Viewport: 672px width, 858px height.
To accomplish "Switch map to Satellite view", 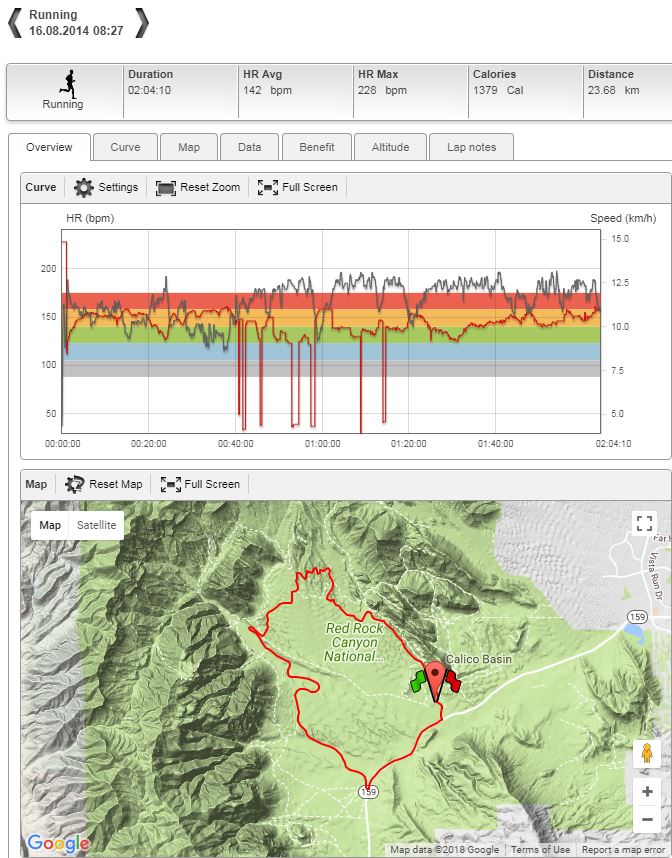I will click(96, 525).
